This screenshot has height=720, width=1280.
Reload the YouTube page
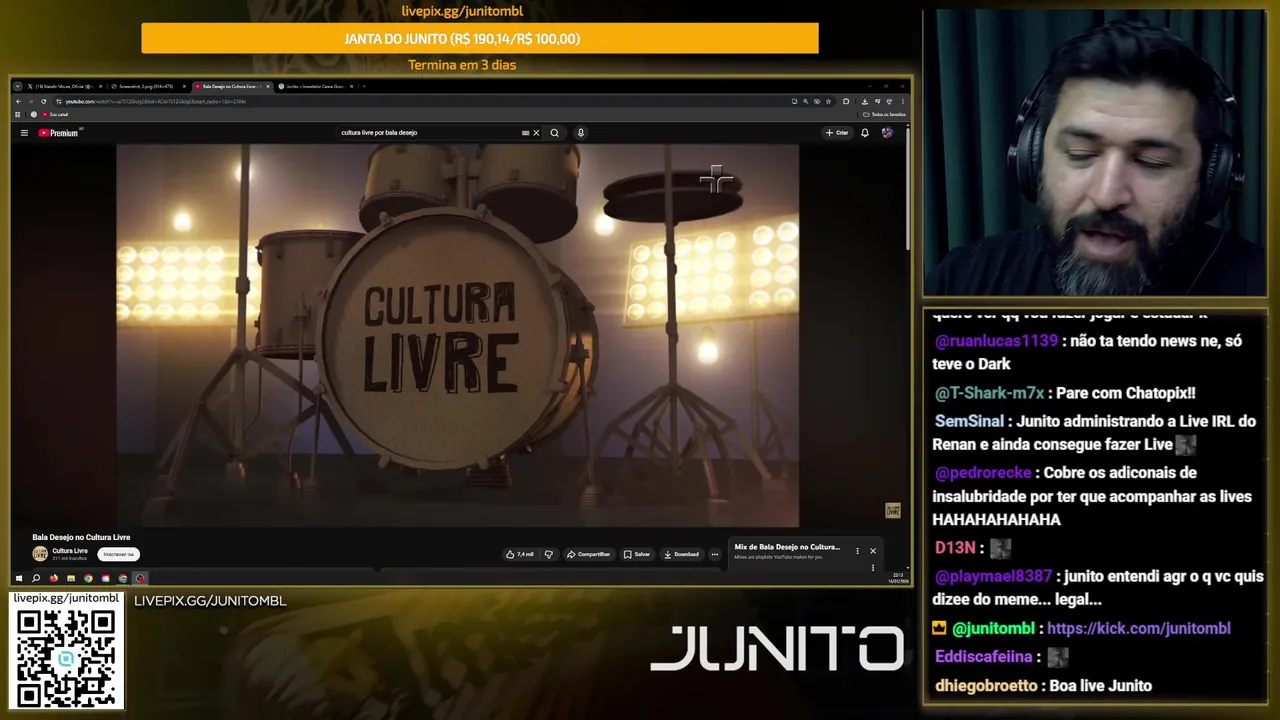43,101
